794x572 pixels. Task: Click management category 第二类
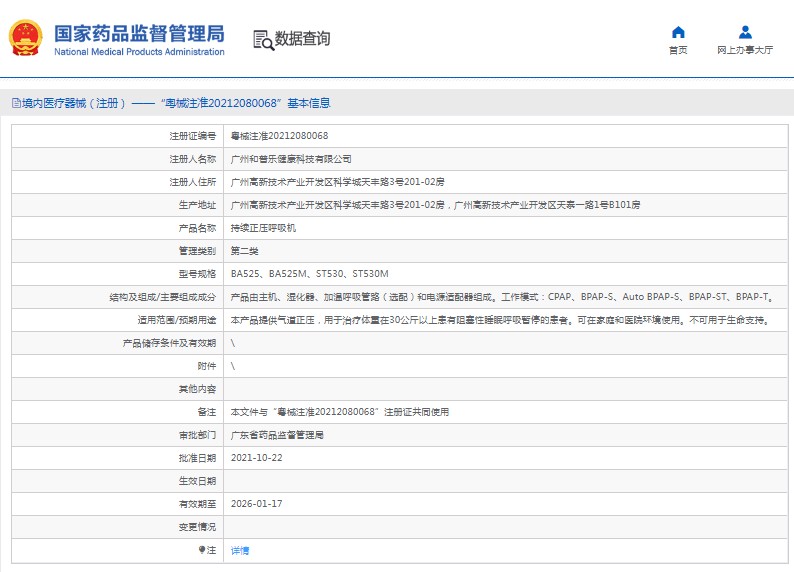pyautogui.click(x=244, y=251)
